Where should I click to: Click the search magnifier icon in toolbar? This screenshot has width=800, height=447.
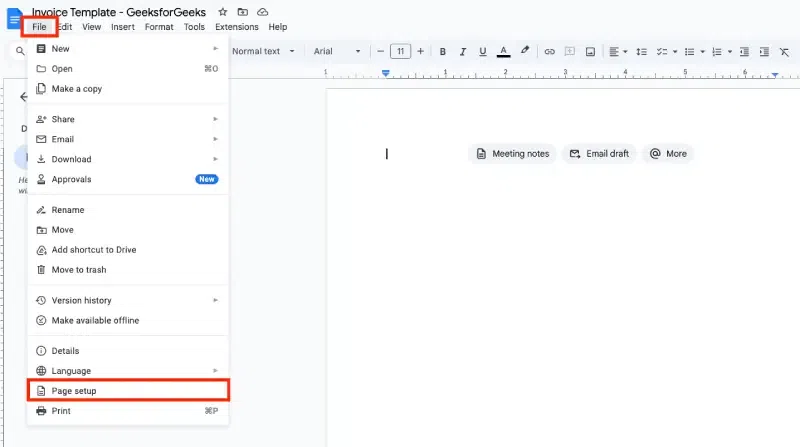pos(20,51)
